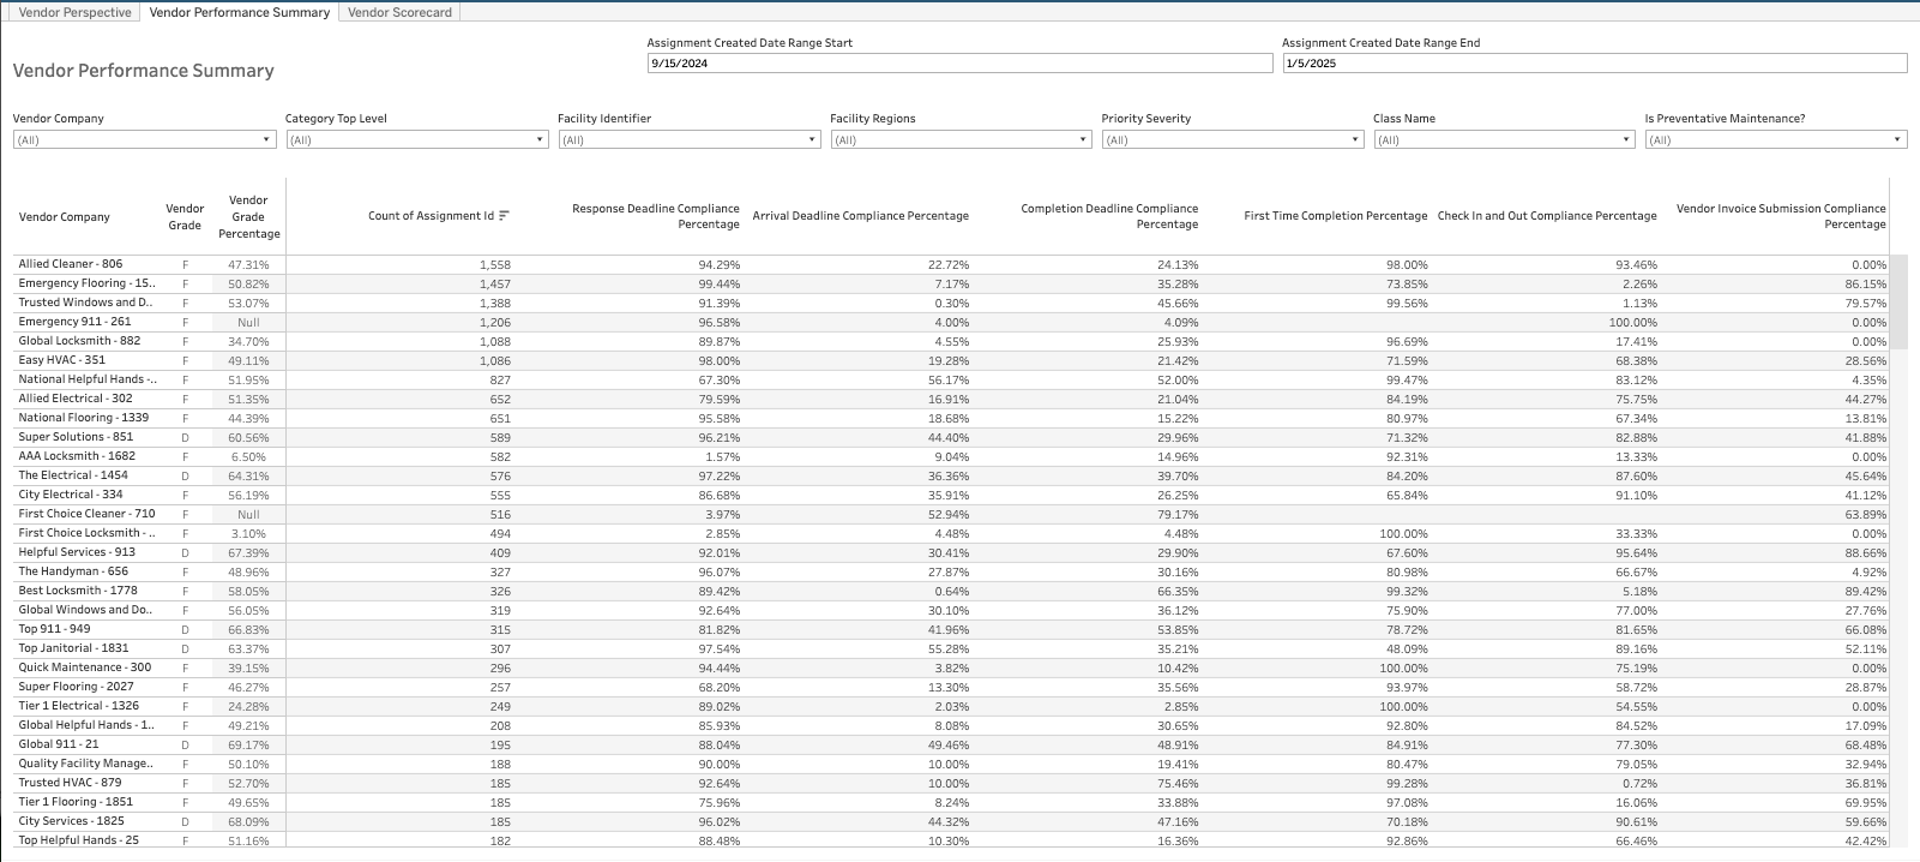Select AAA Locksmith - 1682 vendor

click(x=76, y=456)
